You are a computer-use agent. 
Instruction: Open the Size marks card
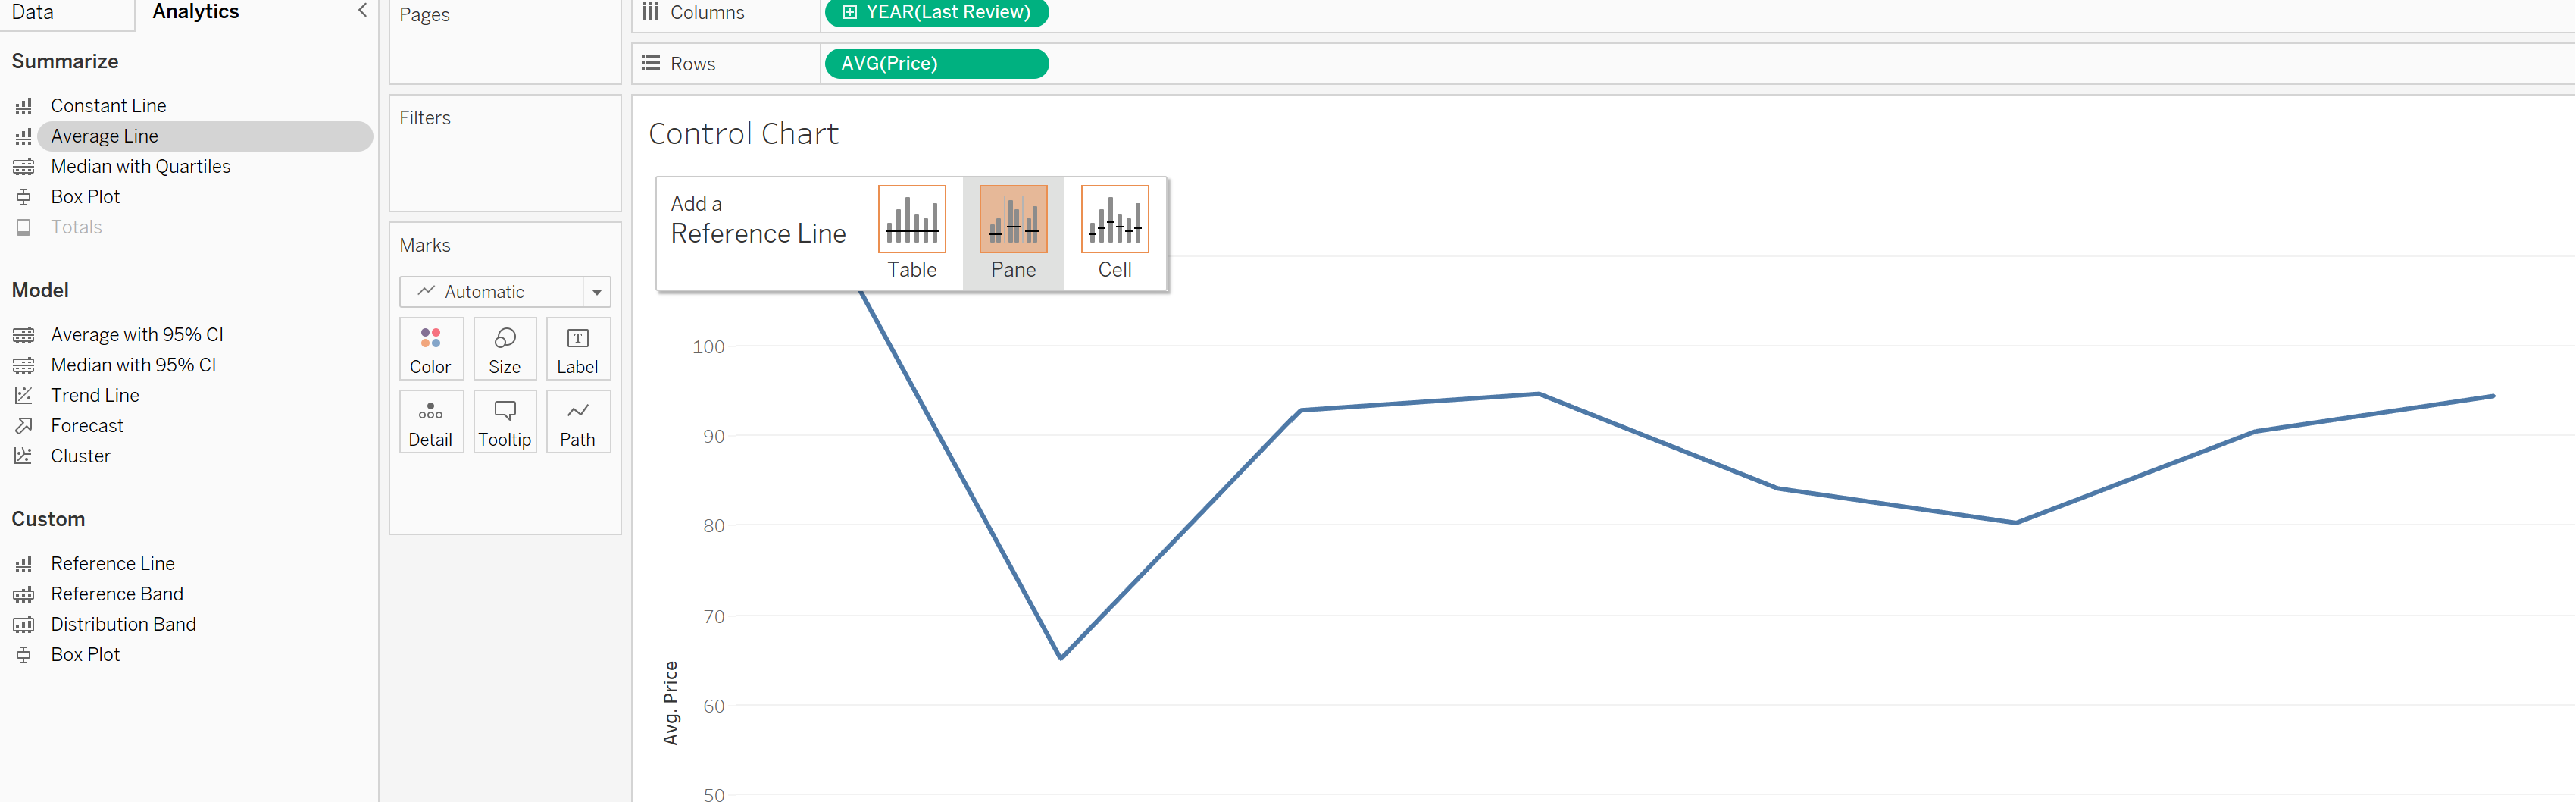pos(505,349)
